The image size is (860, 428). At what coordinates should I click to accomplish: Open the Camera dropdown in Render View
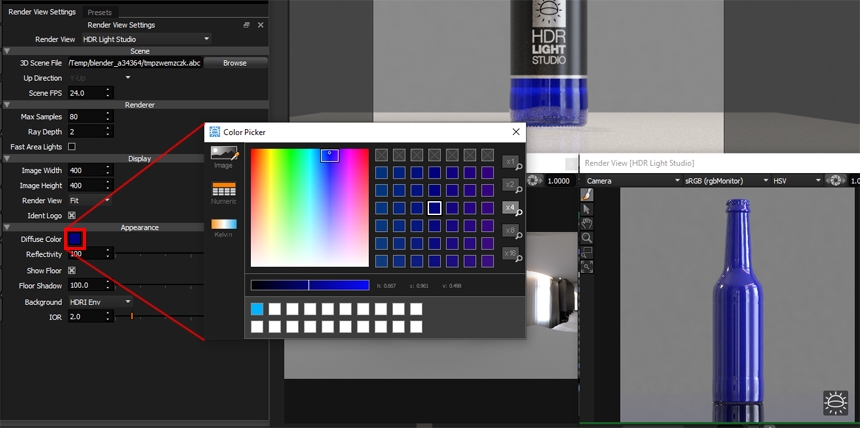(632, 181)
